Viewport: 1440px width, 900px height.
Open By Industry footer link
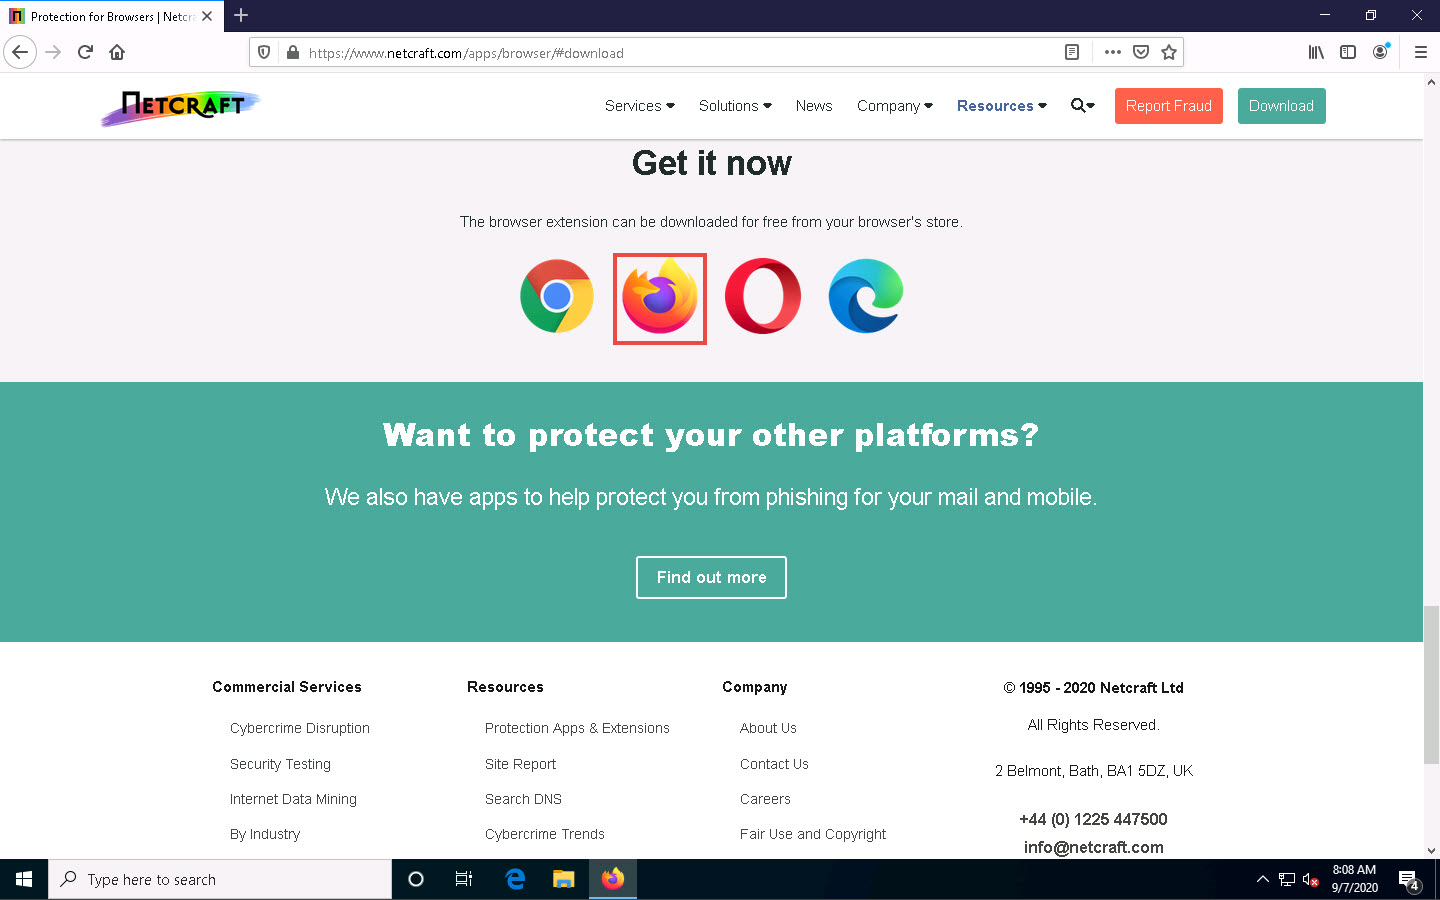pos(265,834)
